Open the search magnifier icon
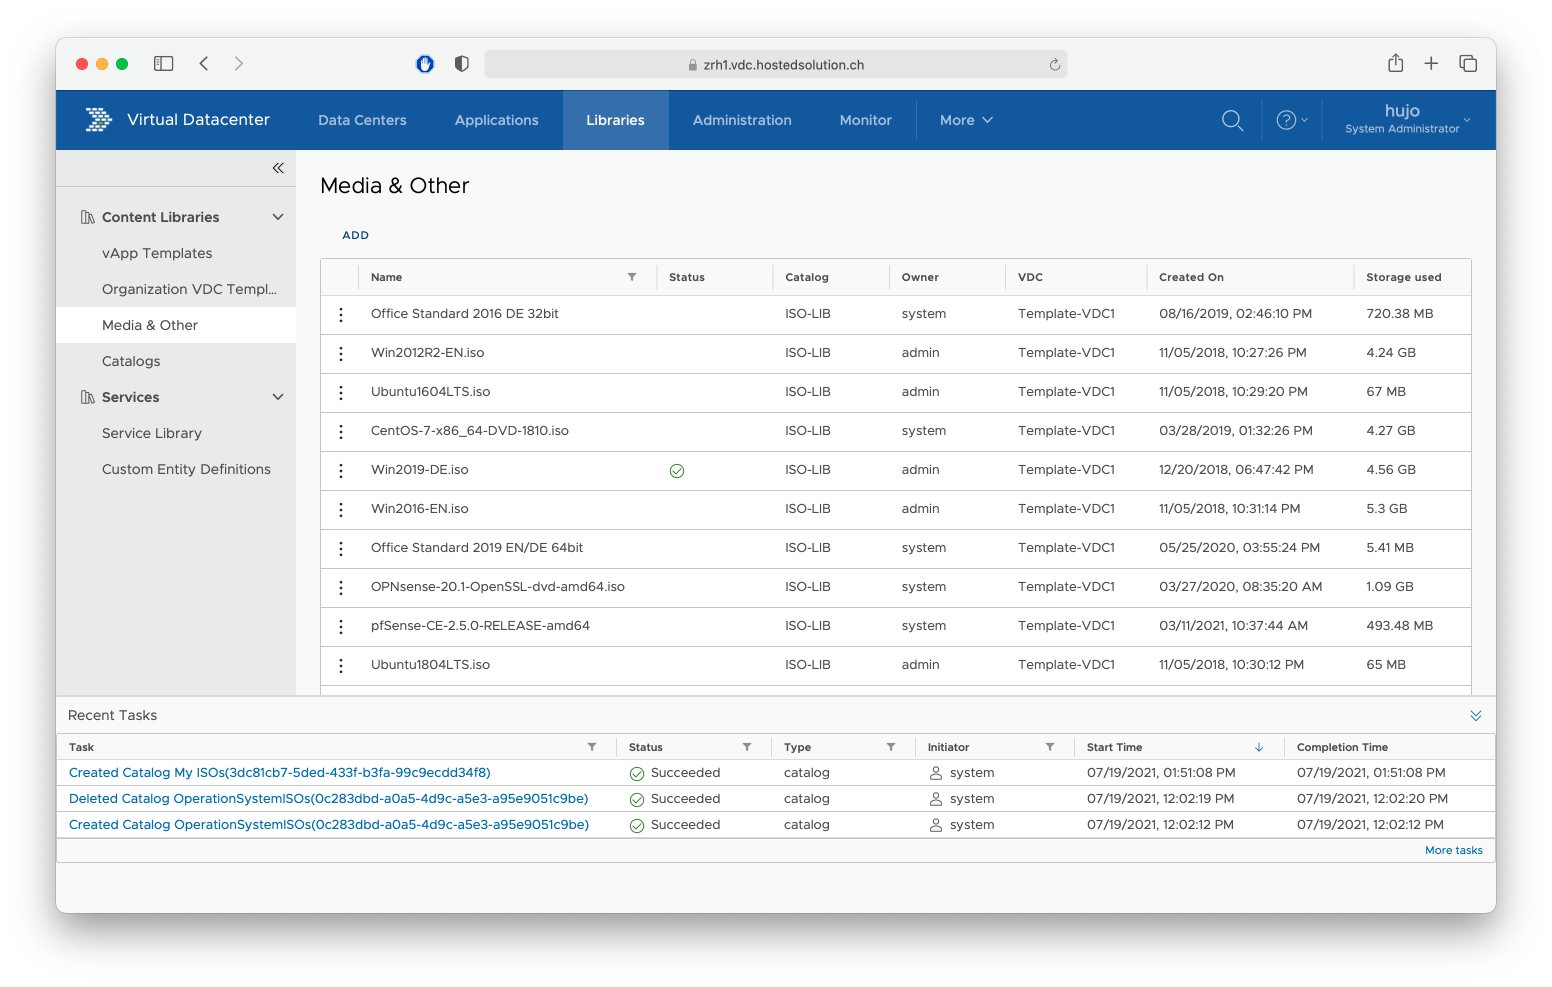This screenshot has height=987, width=1552. click(x=1232, y=120)
